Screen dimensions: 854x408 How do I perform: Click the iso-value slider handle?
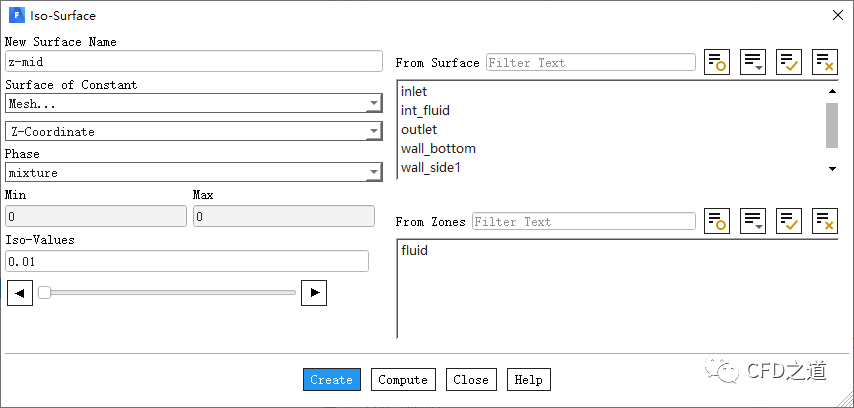pos(44,292)
